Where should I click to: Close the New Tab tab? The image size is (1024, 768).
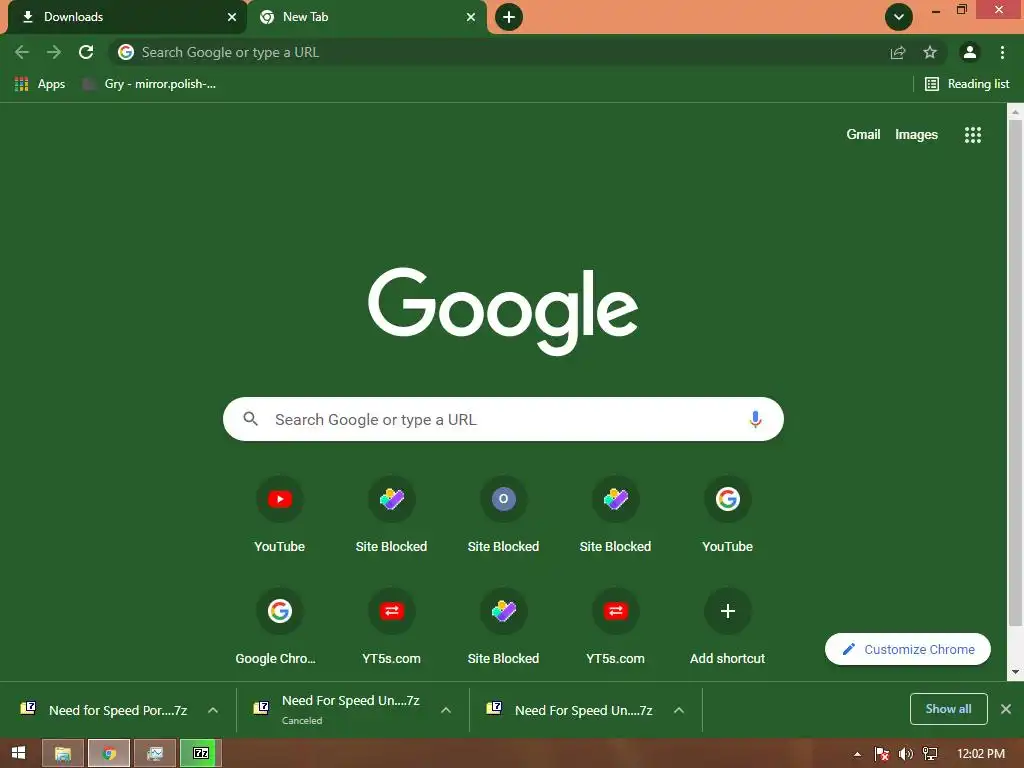471,17
